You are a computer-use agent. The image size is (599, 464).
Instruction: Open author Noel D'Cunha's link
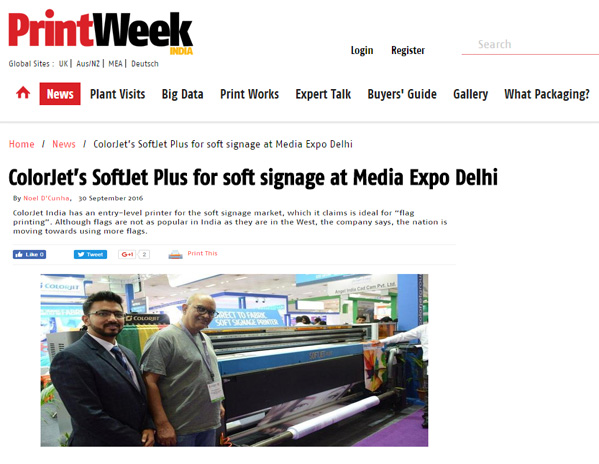46,198
